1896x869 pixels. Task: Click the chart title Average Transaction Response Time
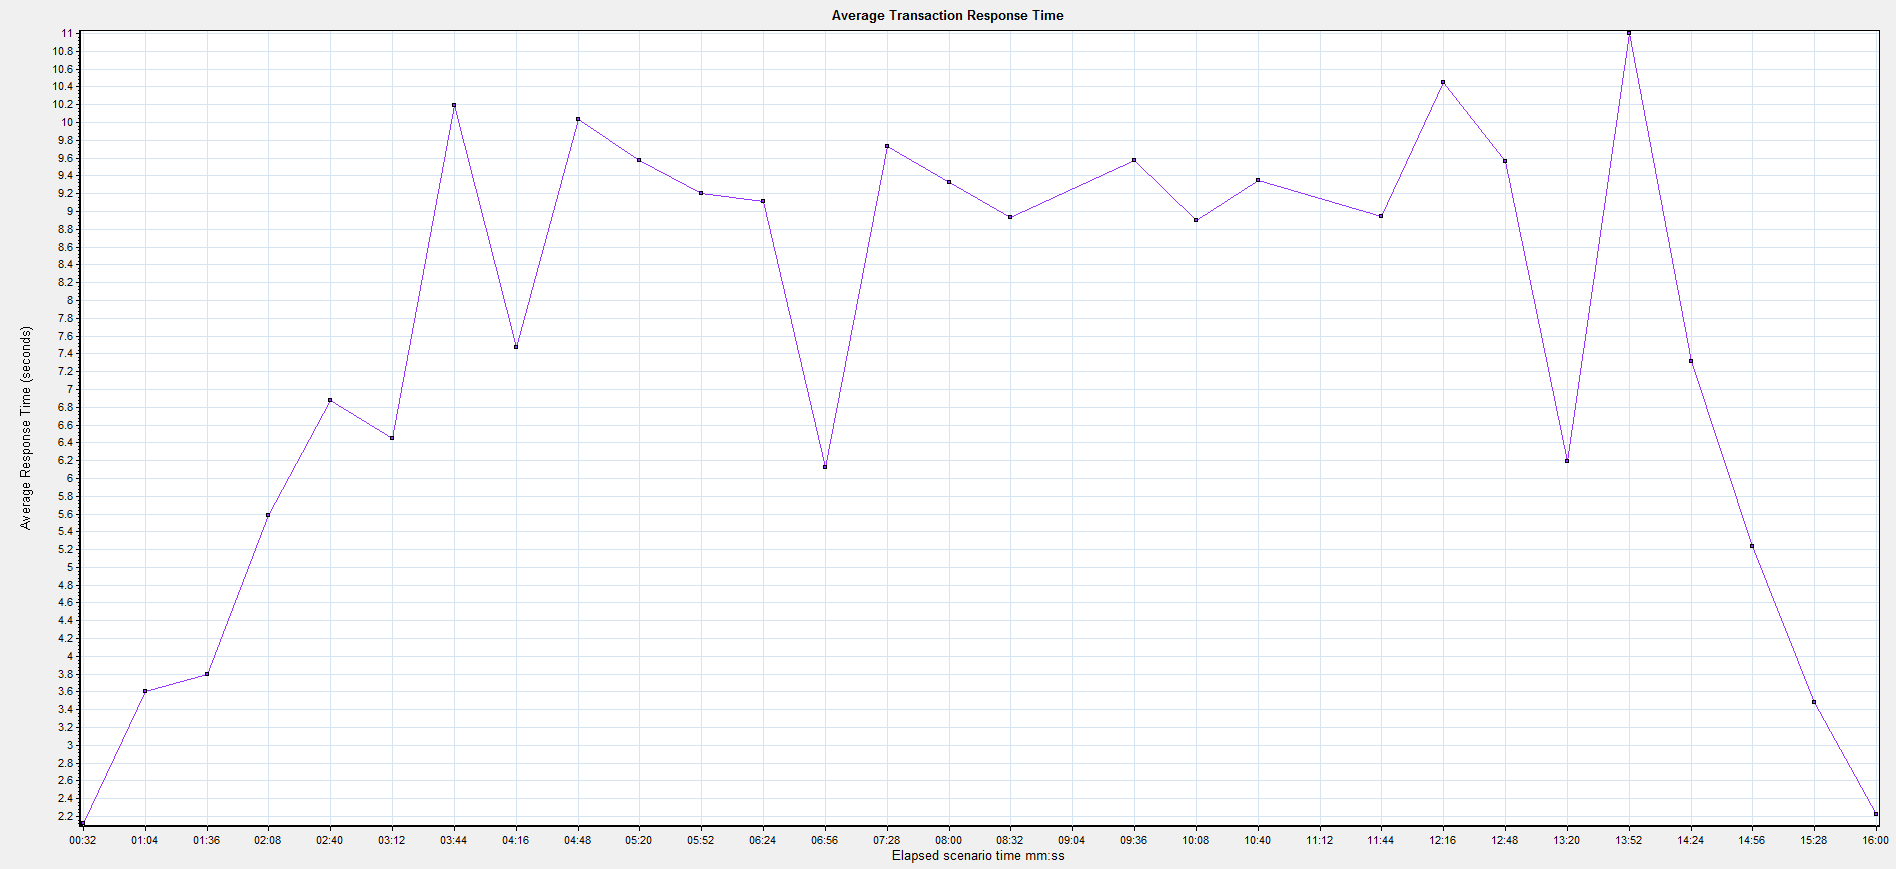(x=947, y=15)
